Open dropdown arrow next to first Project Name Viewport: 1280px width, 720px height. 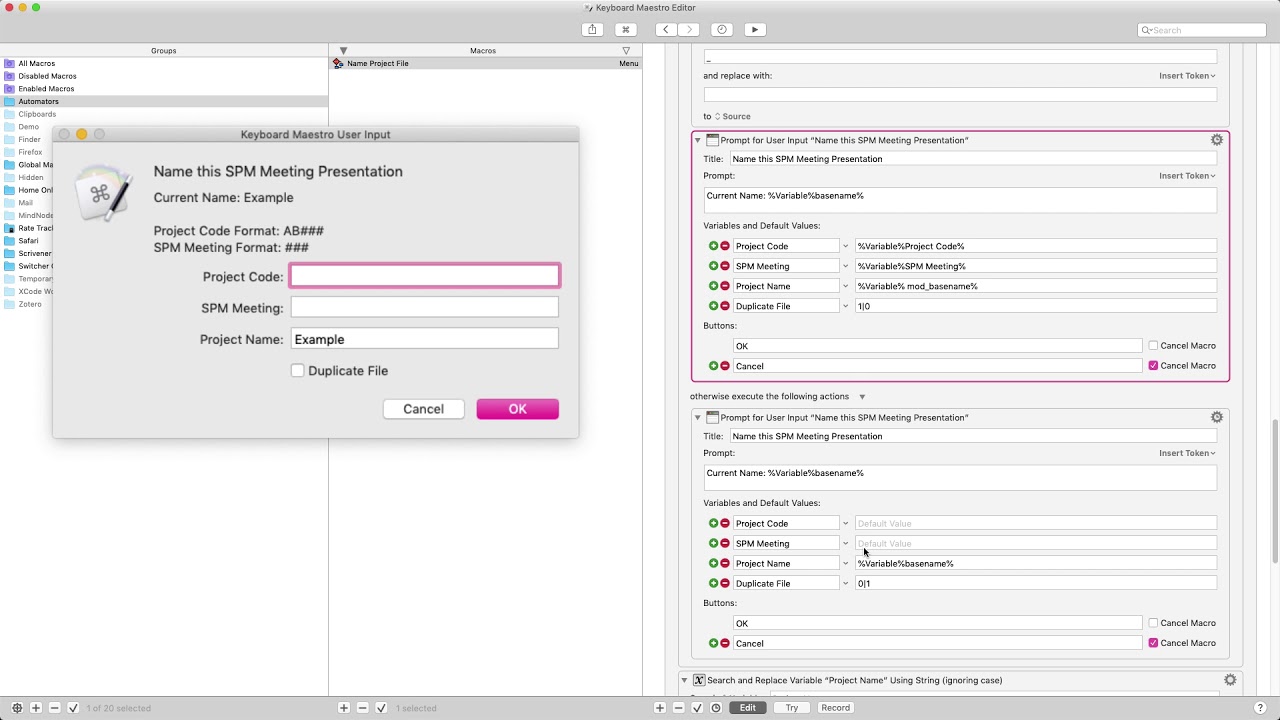[845, 286]
